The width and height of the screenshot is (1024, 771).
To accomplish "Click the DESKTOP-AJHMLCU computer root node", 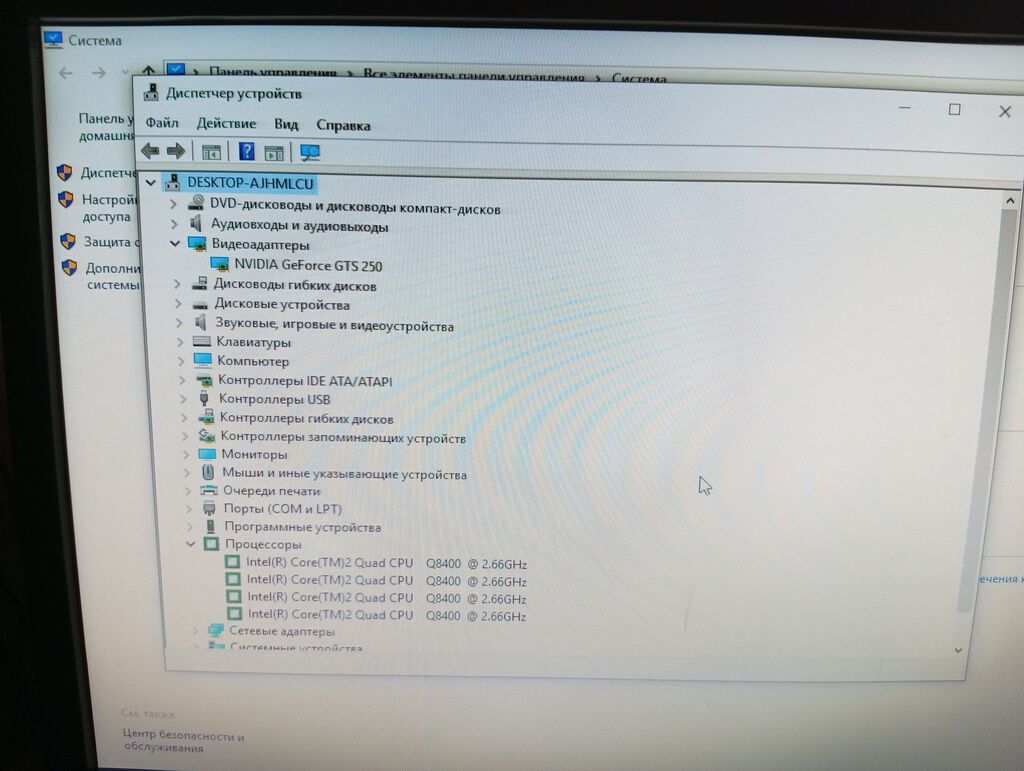I will 250,183.
